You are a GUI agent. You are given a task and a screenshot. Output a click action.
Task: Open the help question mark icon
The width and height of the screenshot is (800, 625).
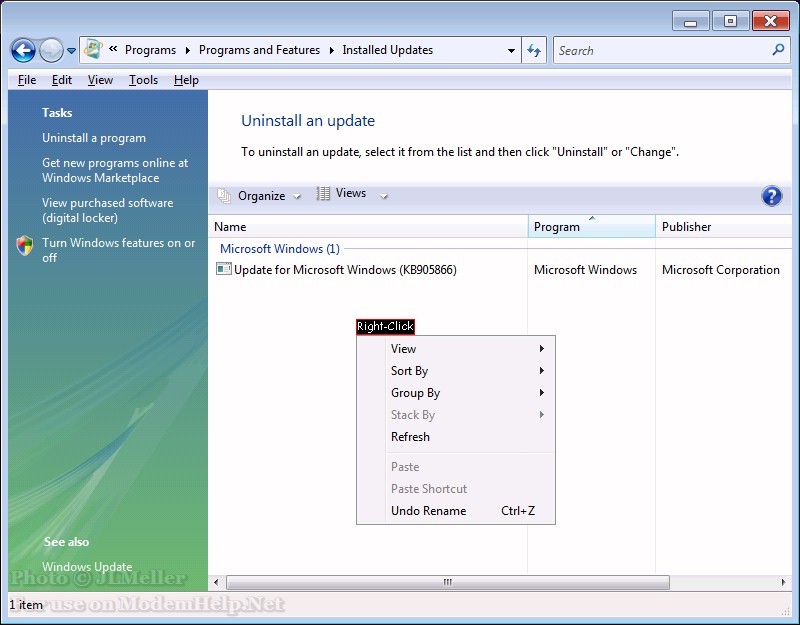[771, 196]
